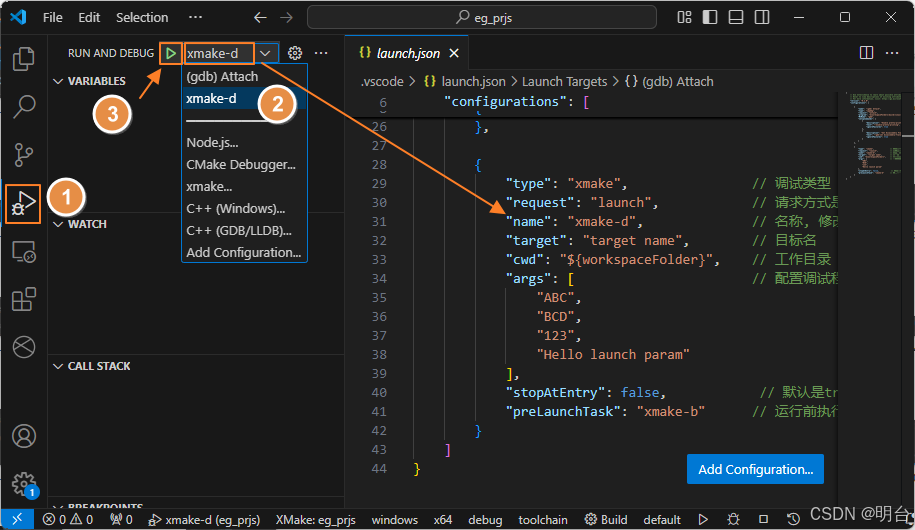Viewport: 915px width, 530px height.
Task: Click toolchain in status bar
Action: [x=543, y=519]
